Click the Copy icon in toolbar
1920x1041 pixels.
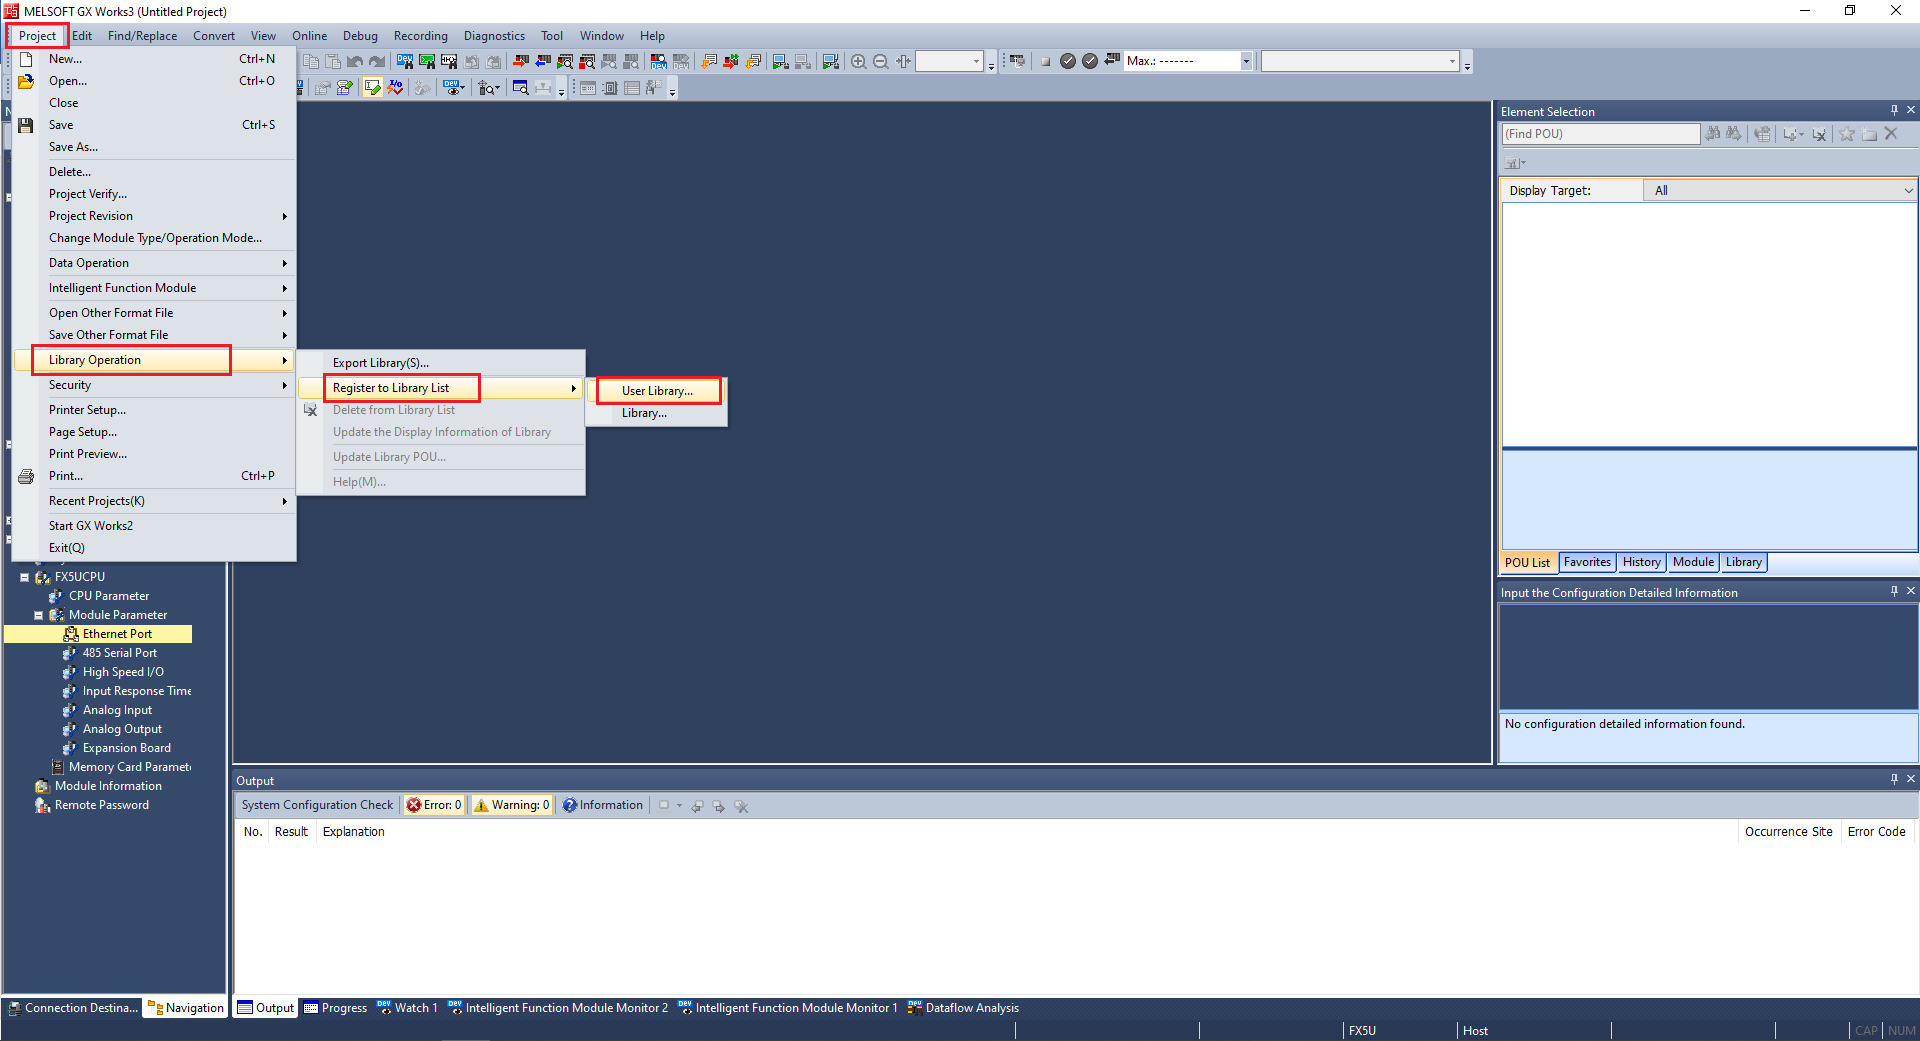click(311, 61)
